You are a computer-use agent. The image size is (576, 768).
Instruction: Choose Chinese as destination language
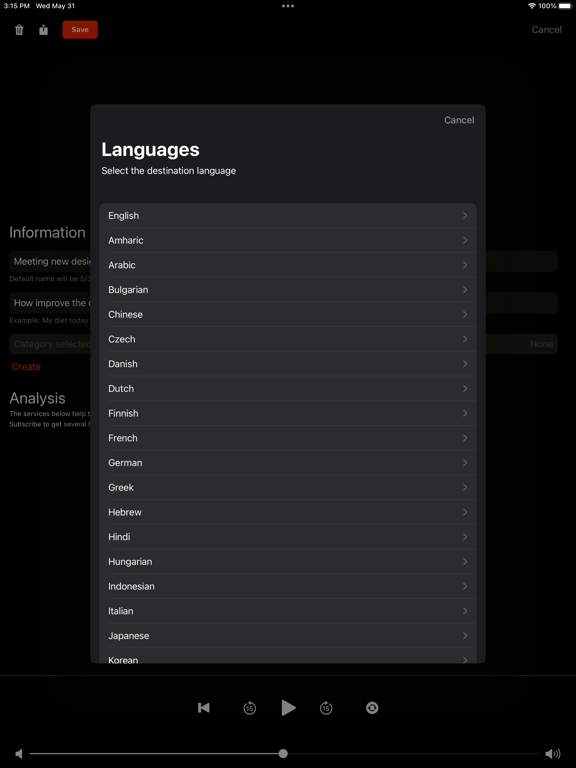288,314
